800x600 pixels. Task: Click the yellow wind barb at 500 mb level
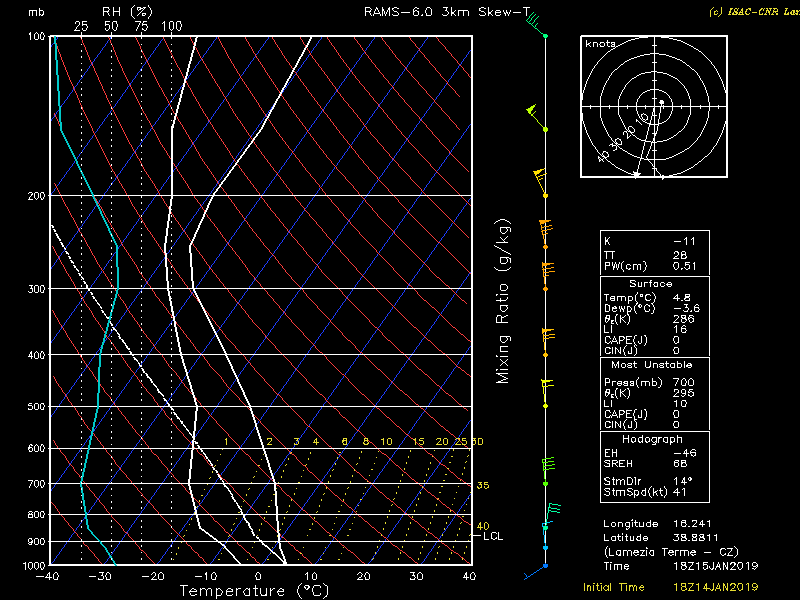547,393
